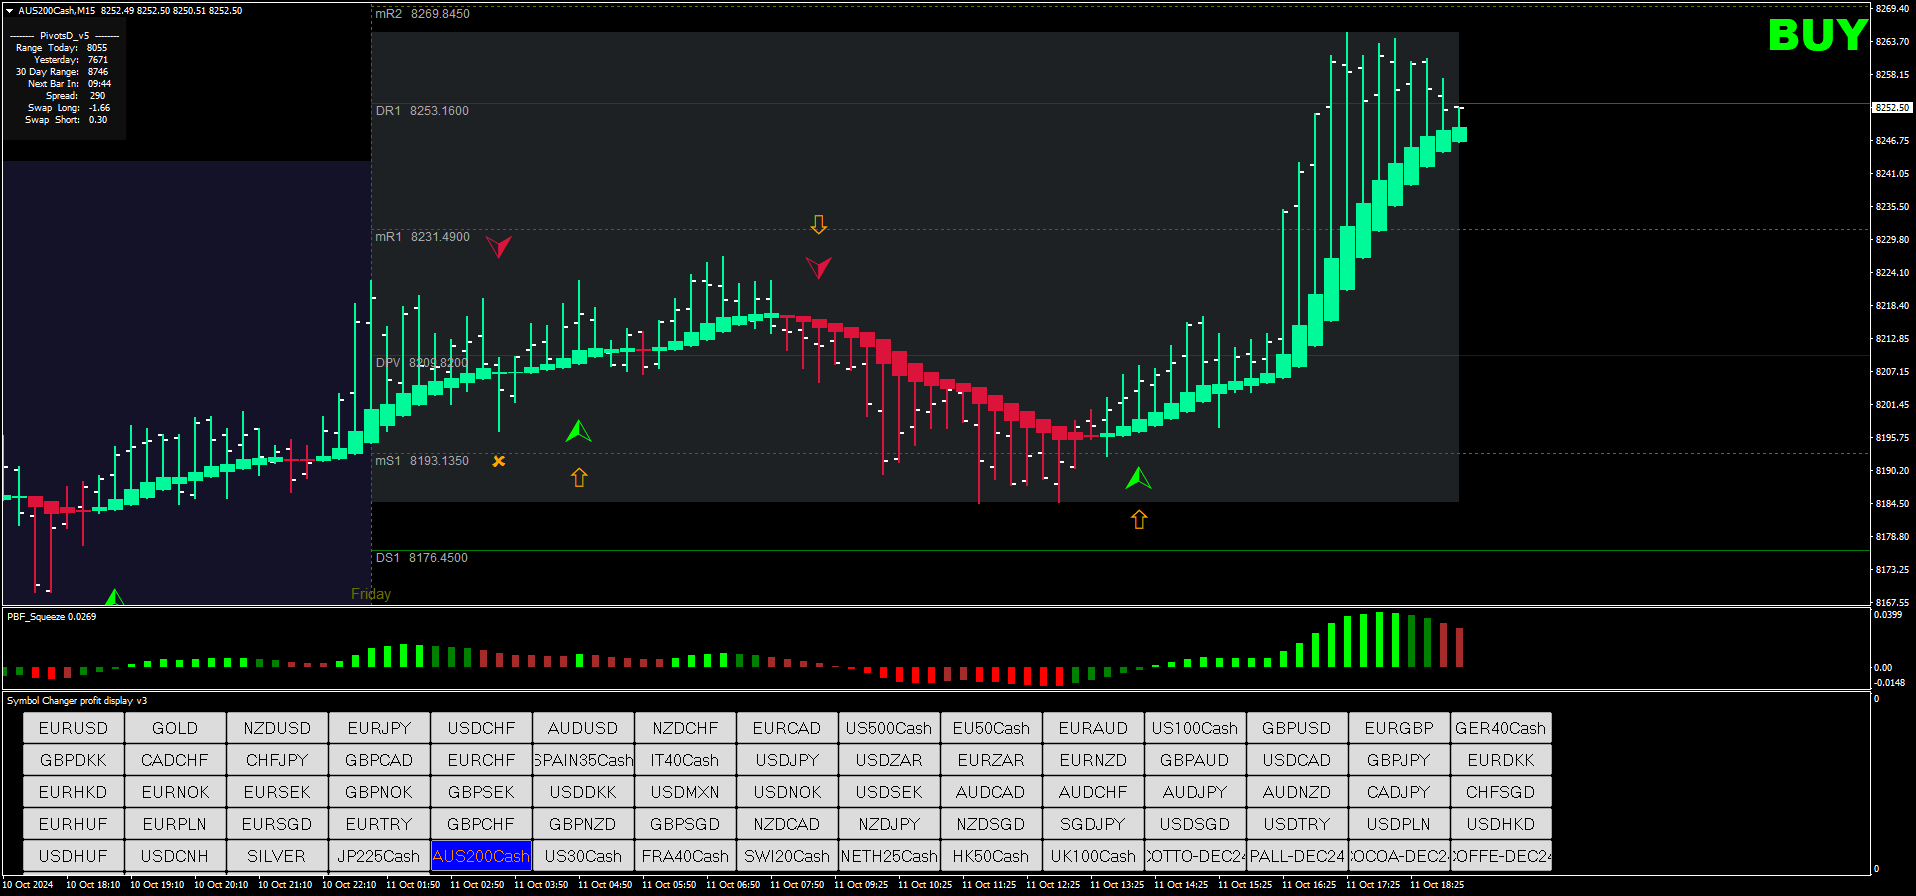Click the orange X marker near mS1
The width and height of the screenshot is (1916, 896).
point(498,461)
